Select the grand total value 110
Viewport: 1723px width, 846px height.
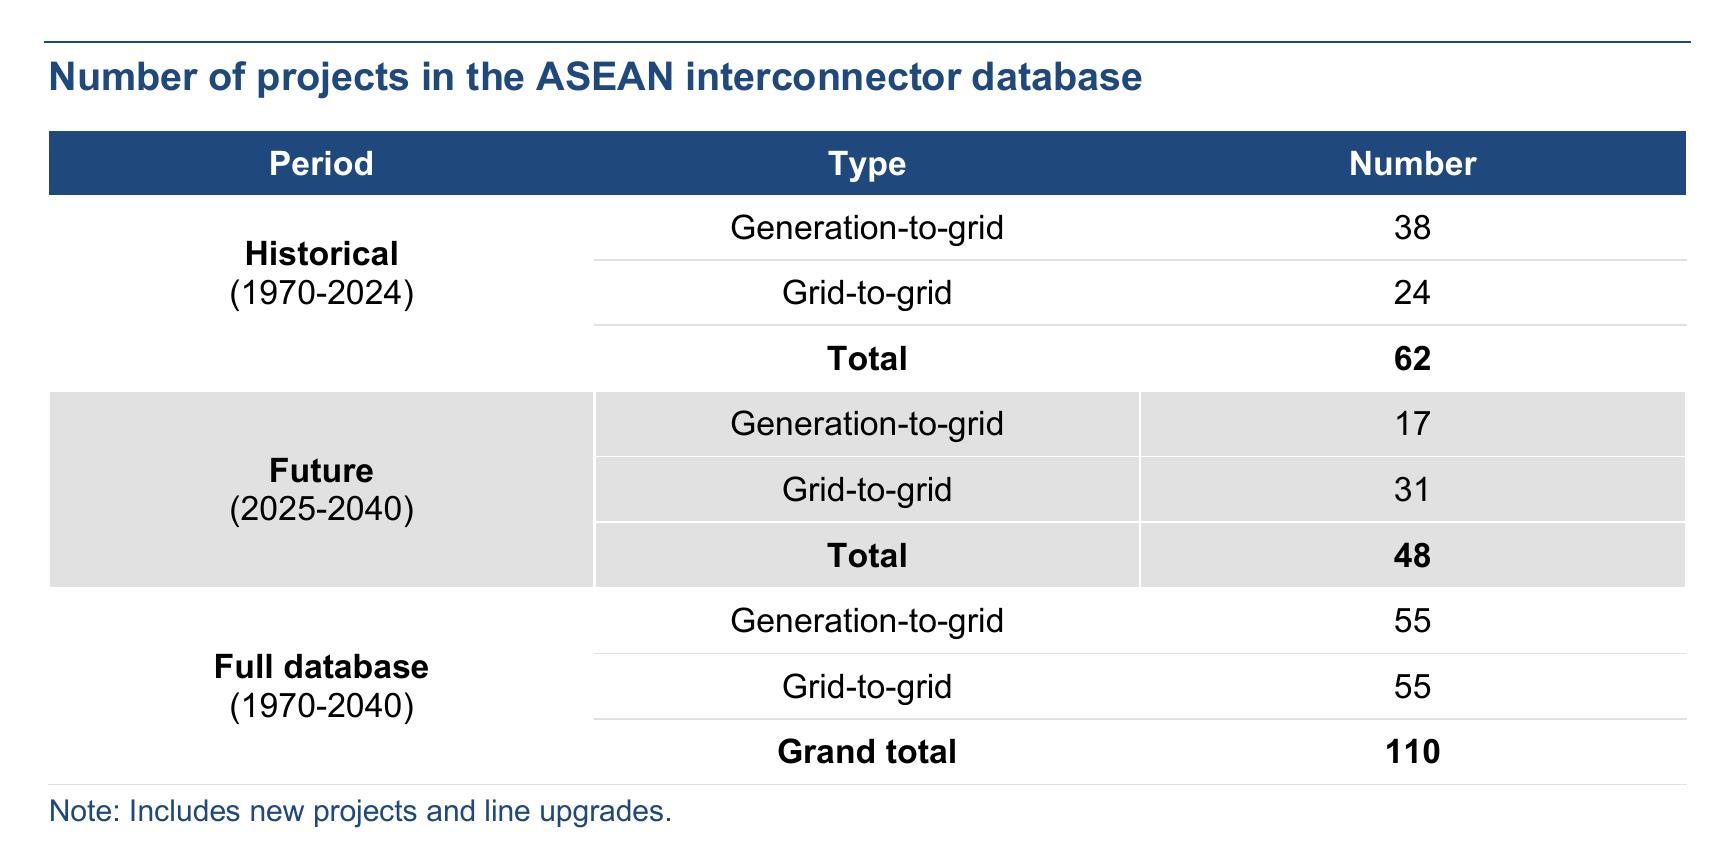[x=1412, y=752]
